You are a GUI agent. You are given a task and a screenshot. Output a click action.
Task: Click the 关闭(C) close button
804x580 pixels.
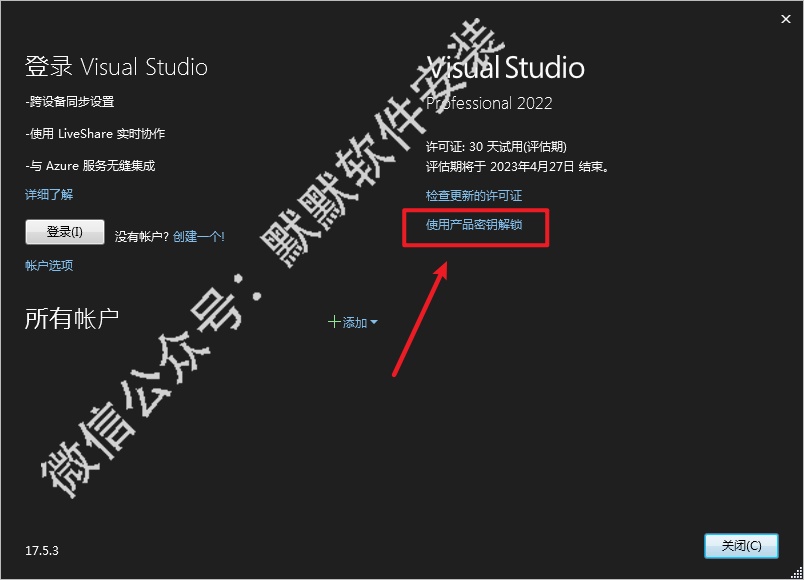pyautogui.click(x=741, y=546)
